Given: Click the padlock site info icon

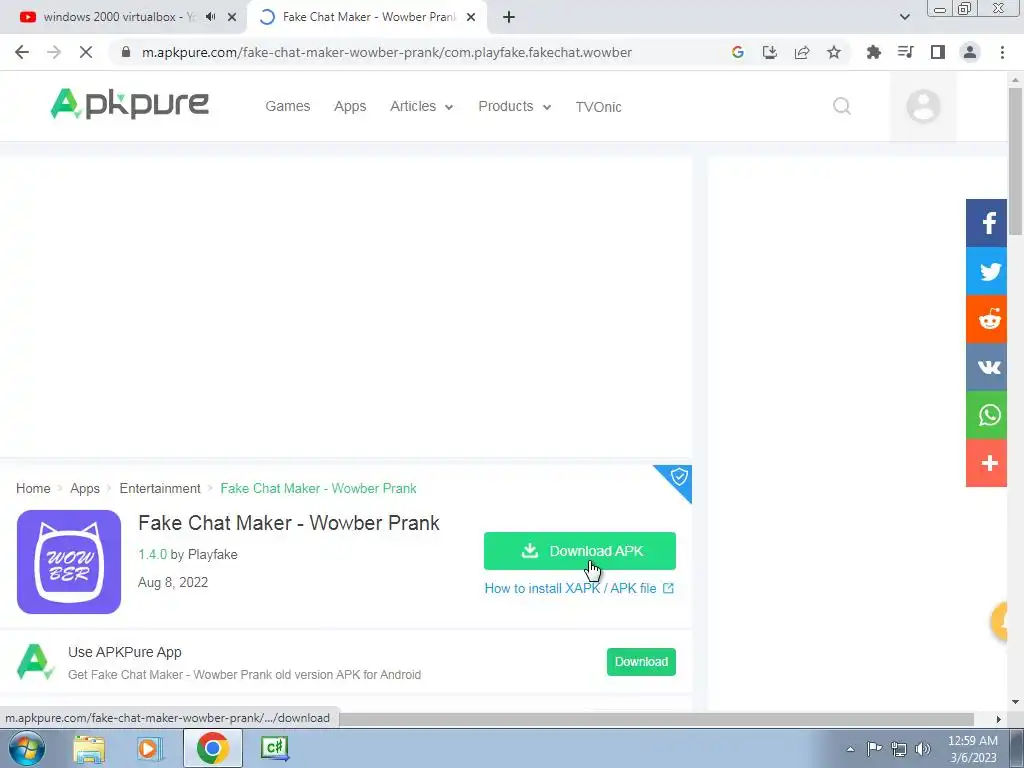Looking at the screenshot, I should click(126, 52).
